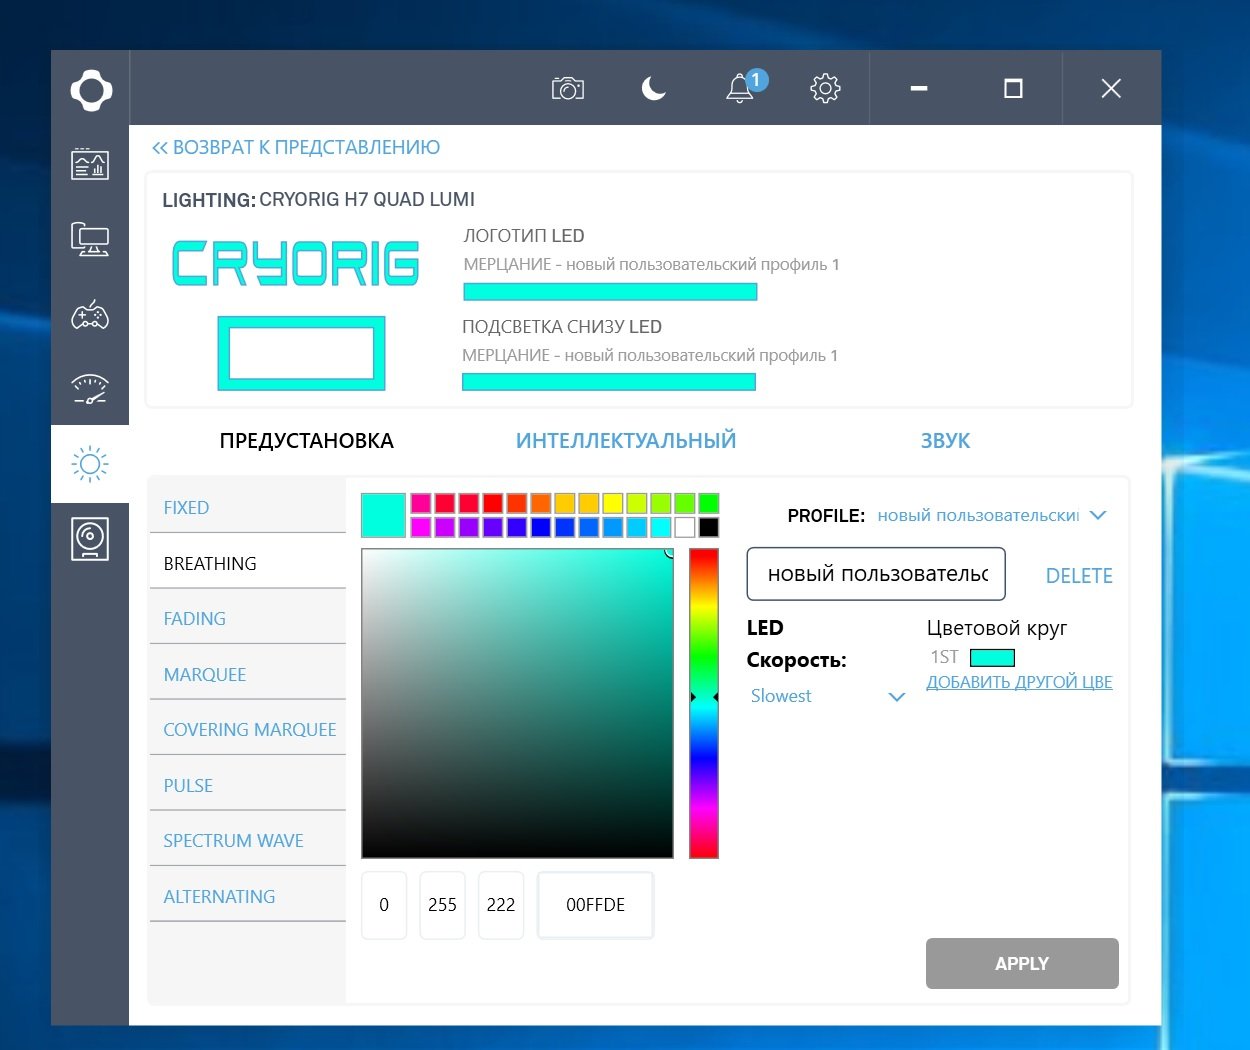Select the BREATHING lighting mode
1250x1050 pixels.
247,563
